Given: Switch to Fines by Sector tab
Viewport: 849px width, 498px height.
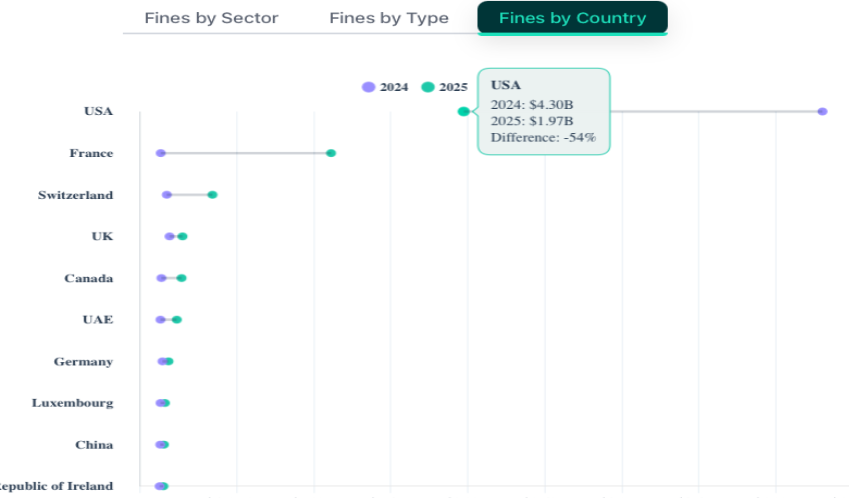Looking at the screenshot, I should [211, 18].
